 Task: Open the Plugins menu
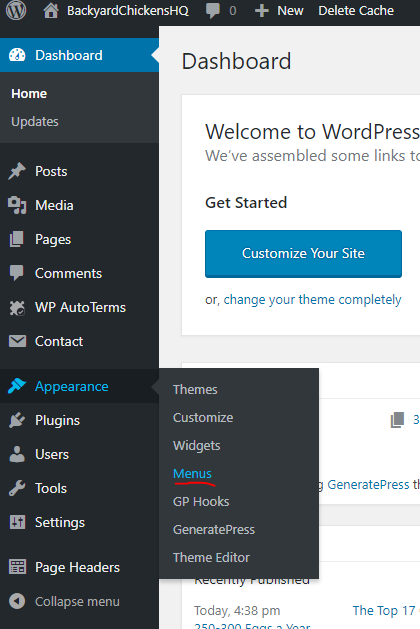click(57, 420)
